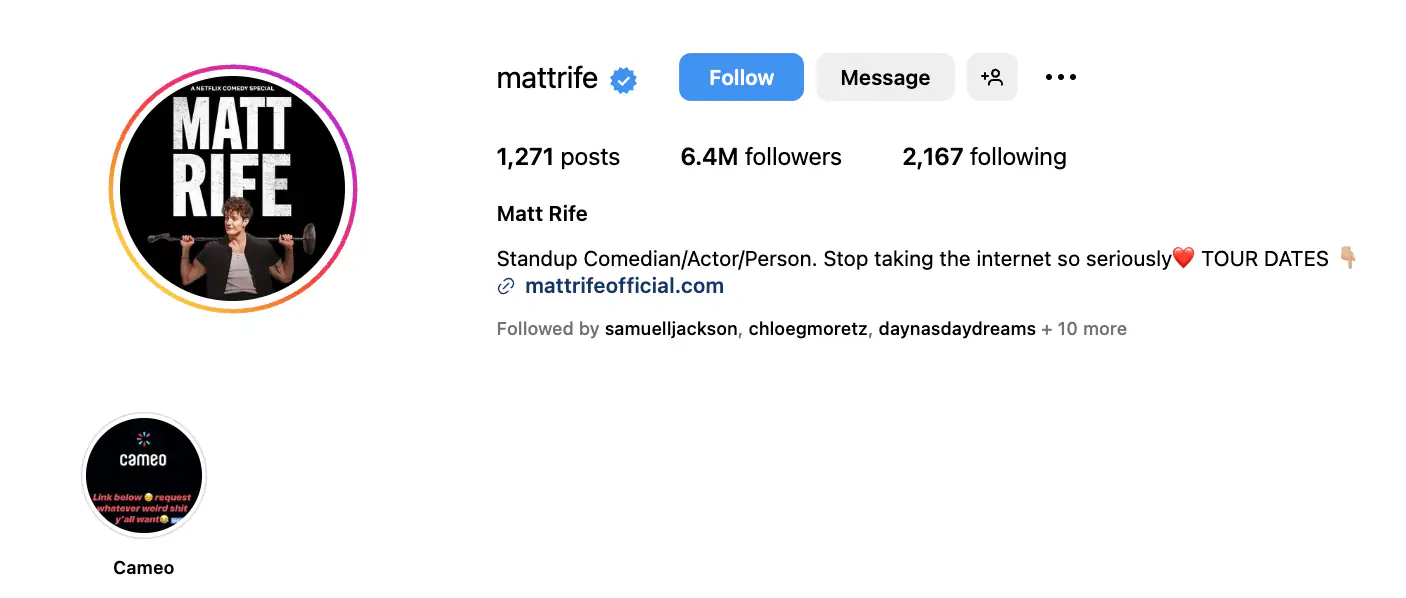Open the three-dot more options menu
The image size is (1406, 598).
[x=1060, y=77]
